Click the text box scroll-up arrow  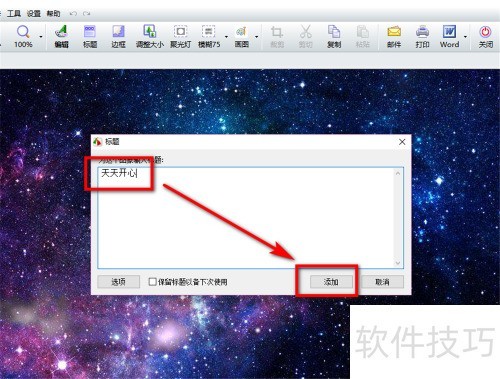tap(398, 173)
